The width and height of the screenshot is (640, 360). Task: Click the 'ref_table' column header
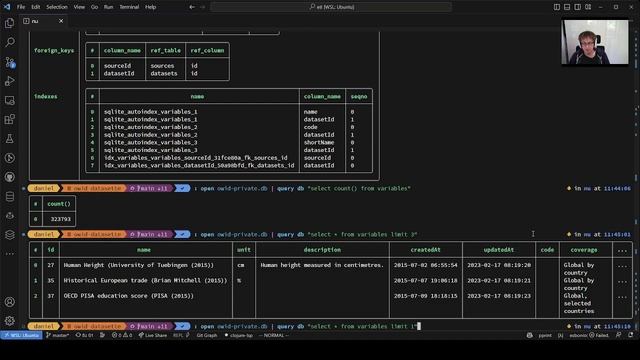(165, 51)
